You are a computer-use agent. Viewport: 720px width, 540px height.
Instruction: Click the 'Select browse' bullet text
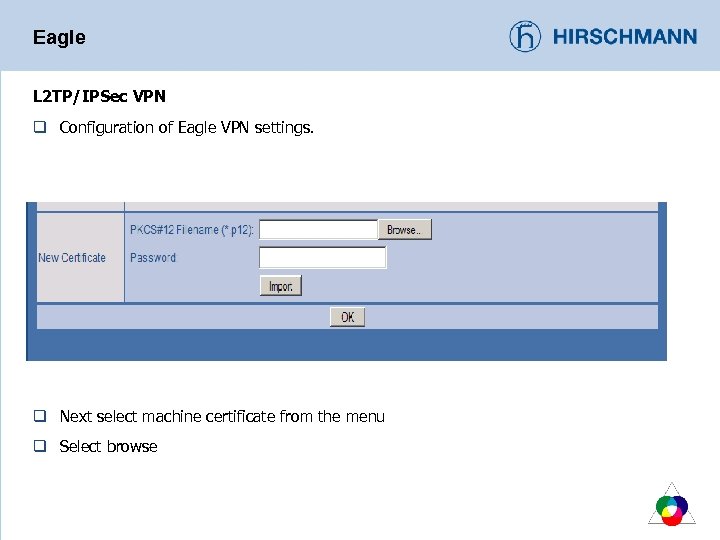tap(108, 446)
